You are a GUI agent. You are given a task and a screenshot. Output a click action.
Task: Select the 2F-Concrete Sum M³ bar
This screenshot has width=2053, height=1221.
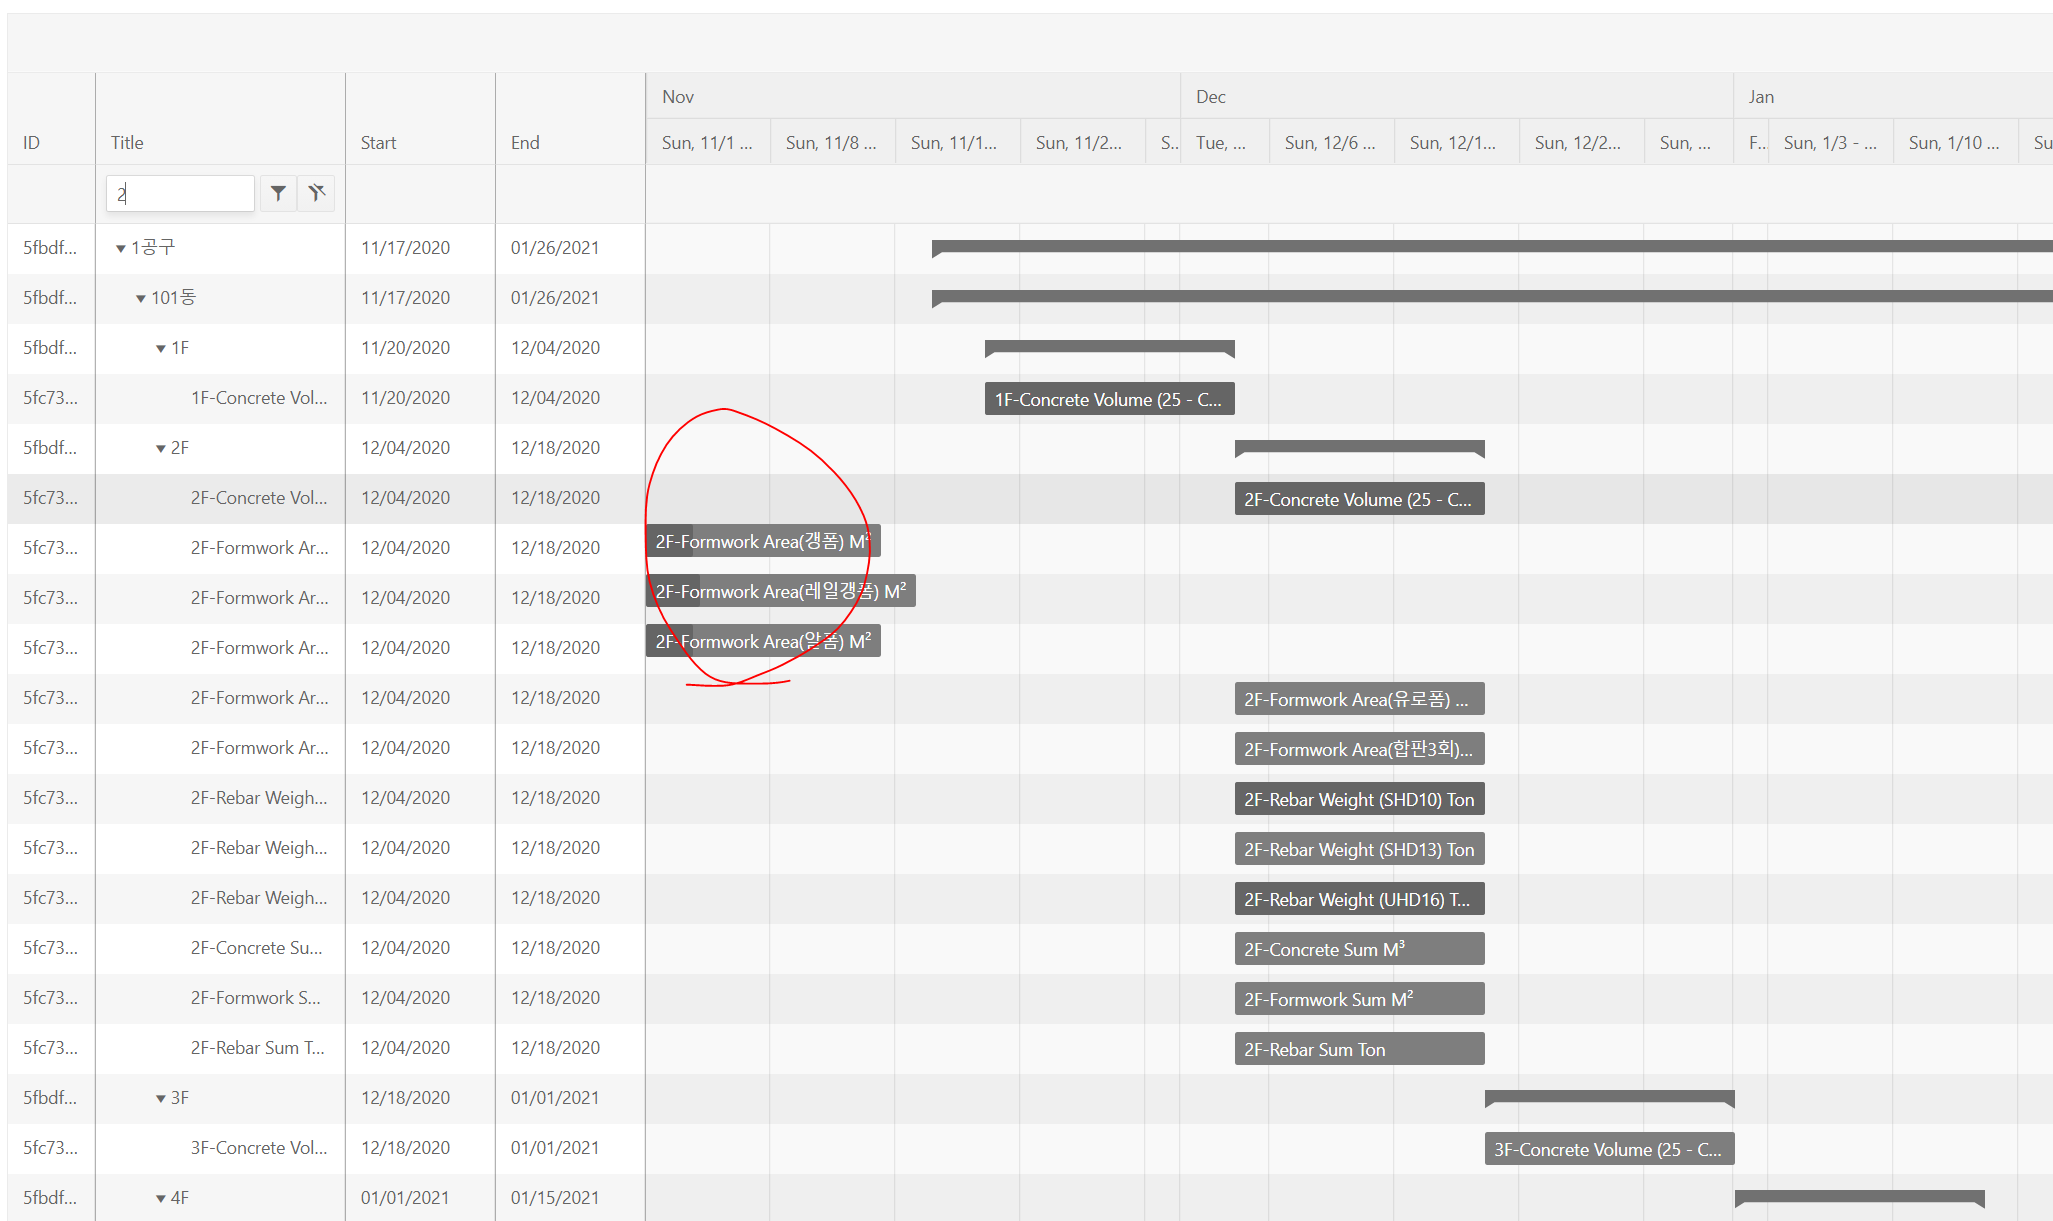(x=1358, y=949)
